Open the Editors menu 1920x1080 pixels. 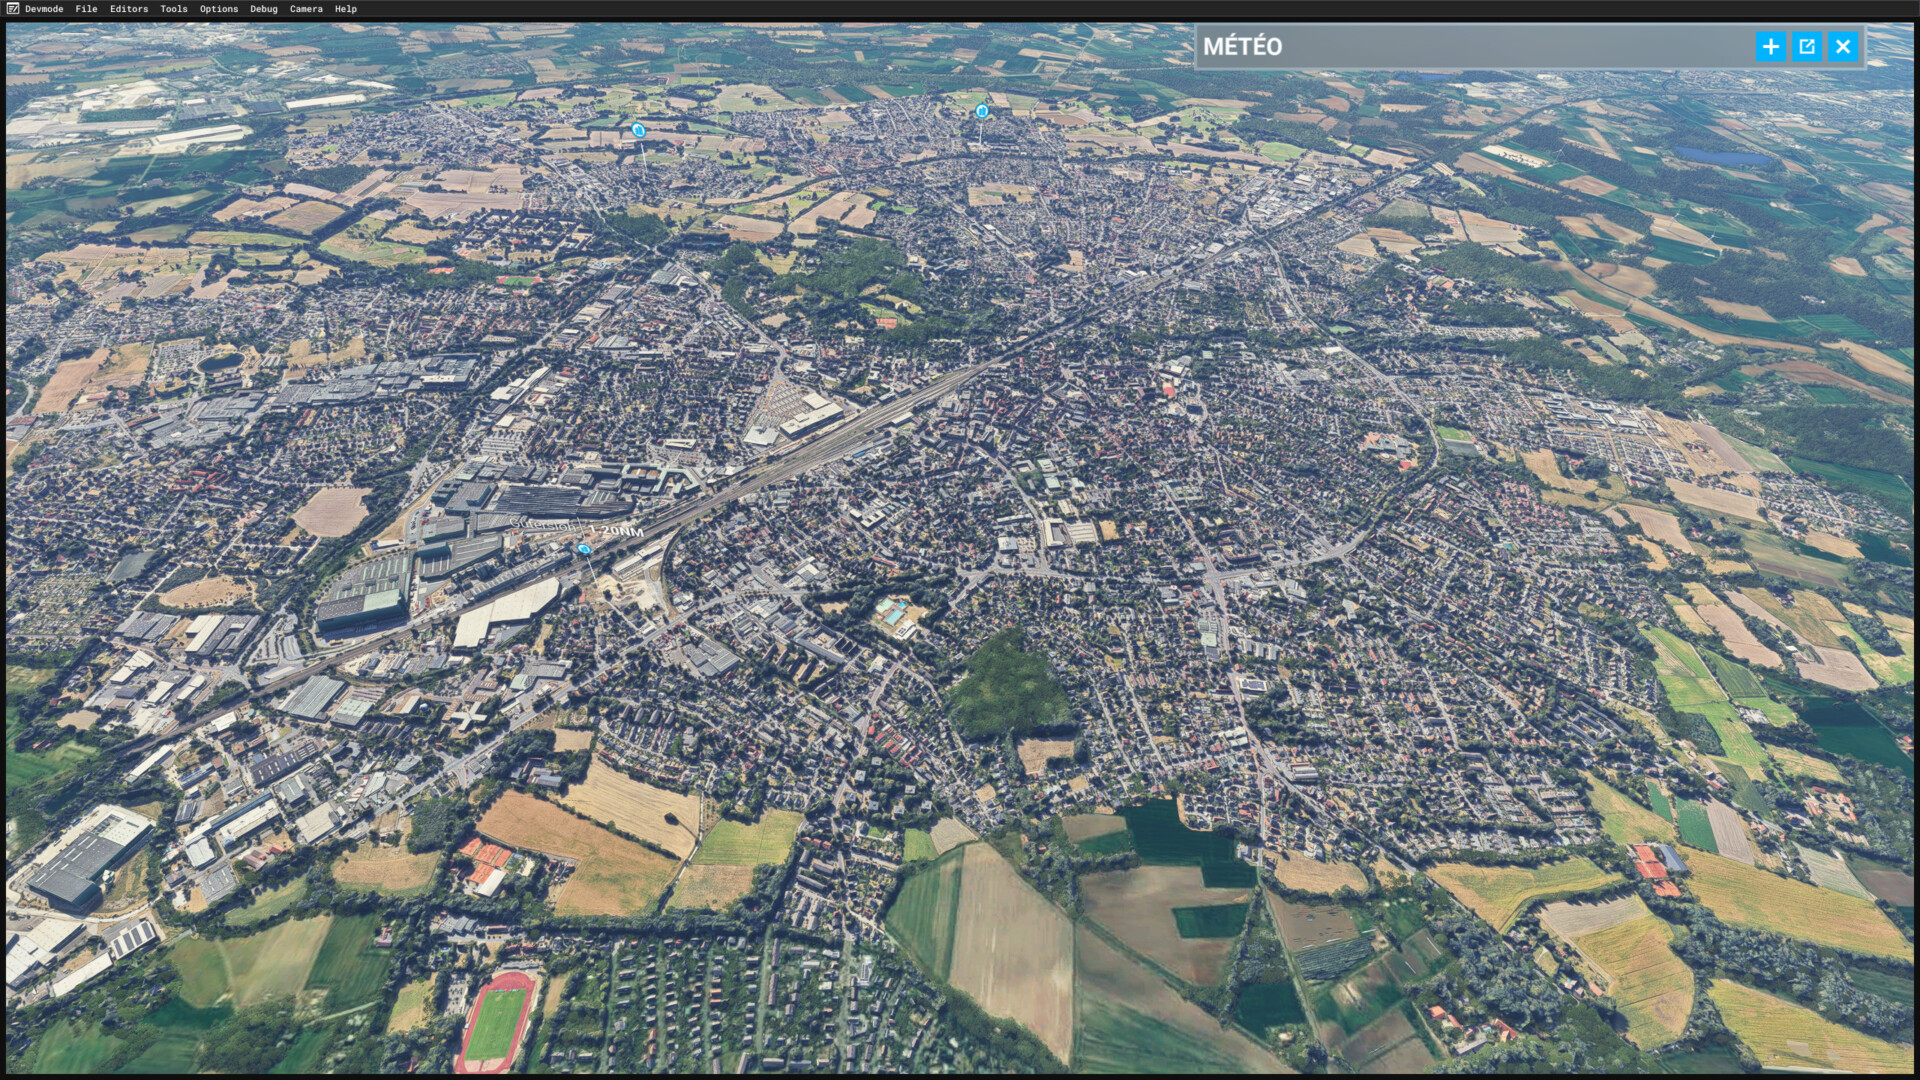click(x=129, y=9)
